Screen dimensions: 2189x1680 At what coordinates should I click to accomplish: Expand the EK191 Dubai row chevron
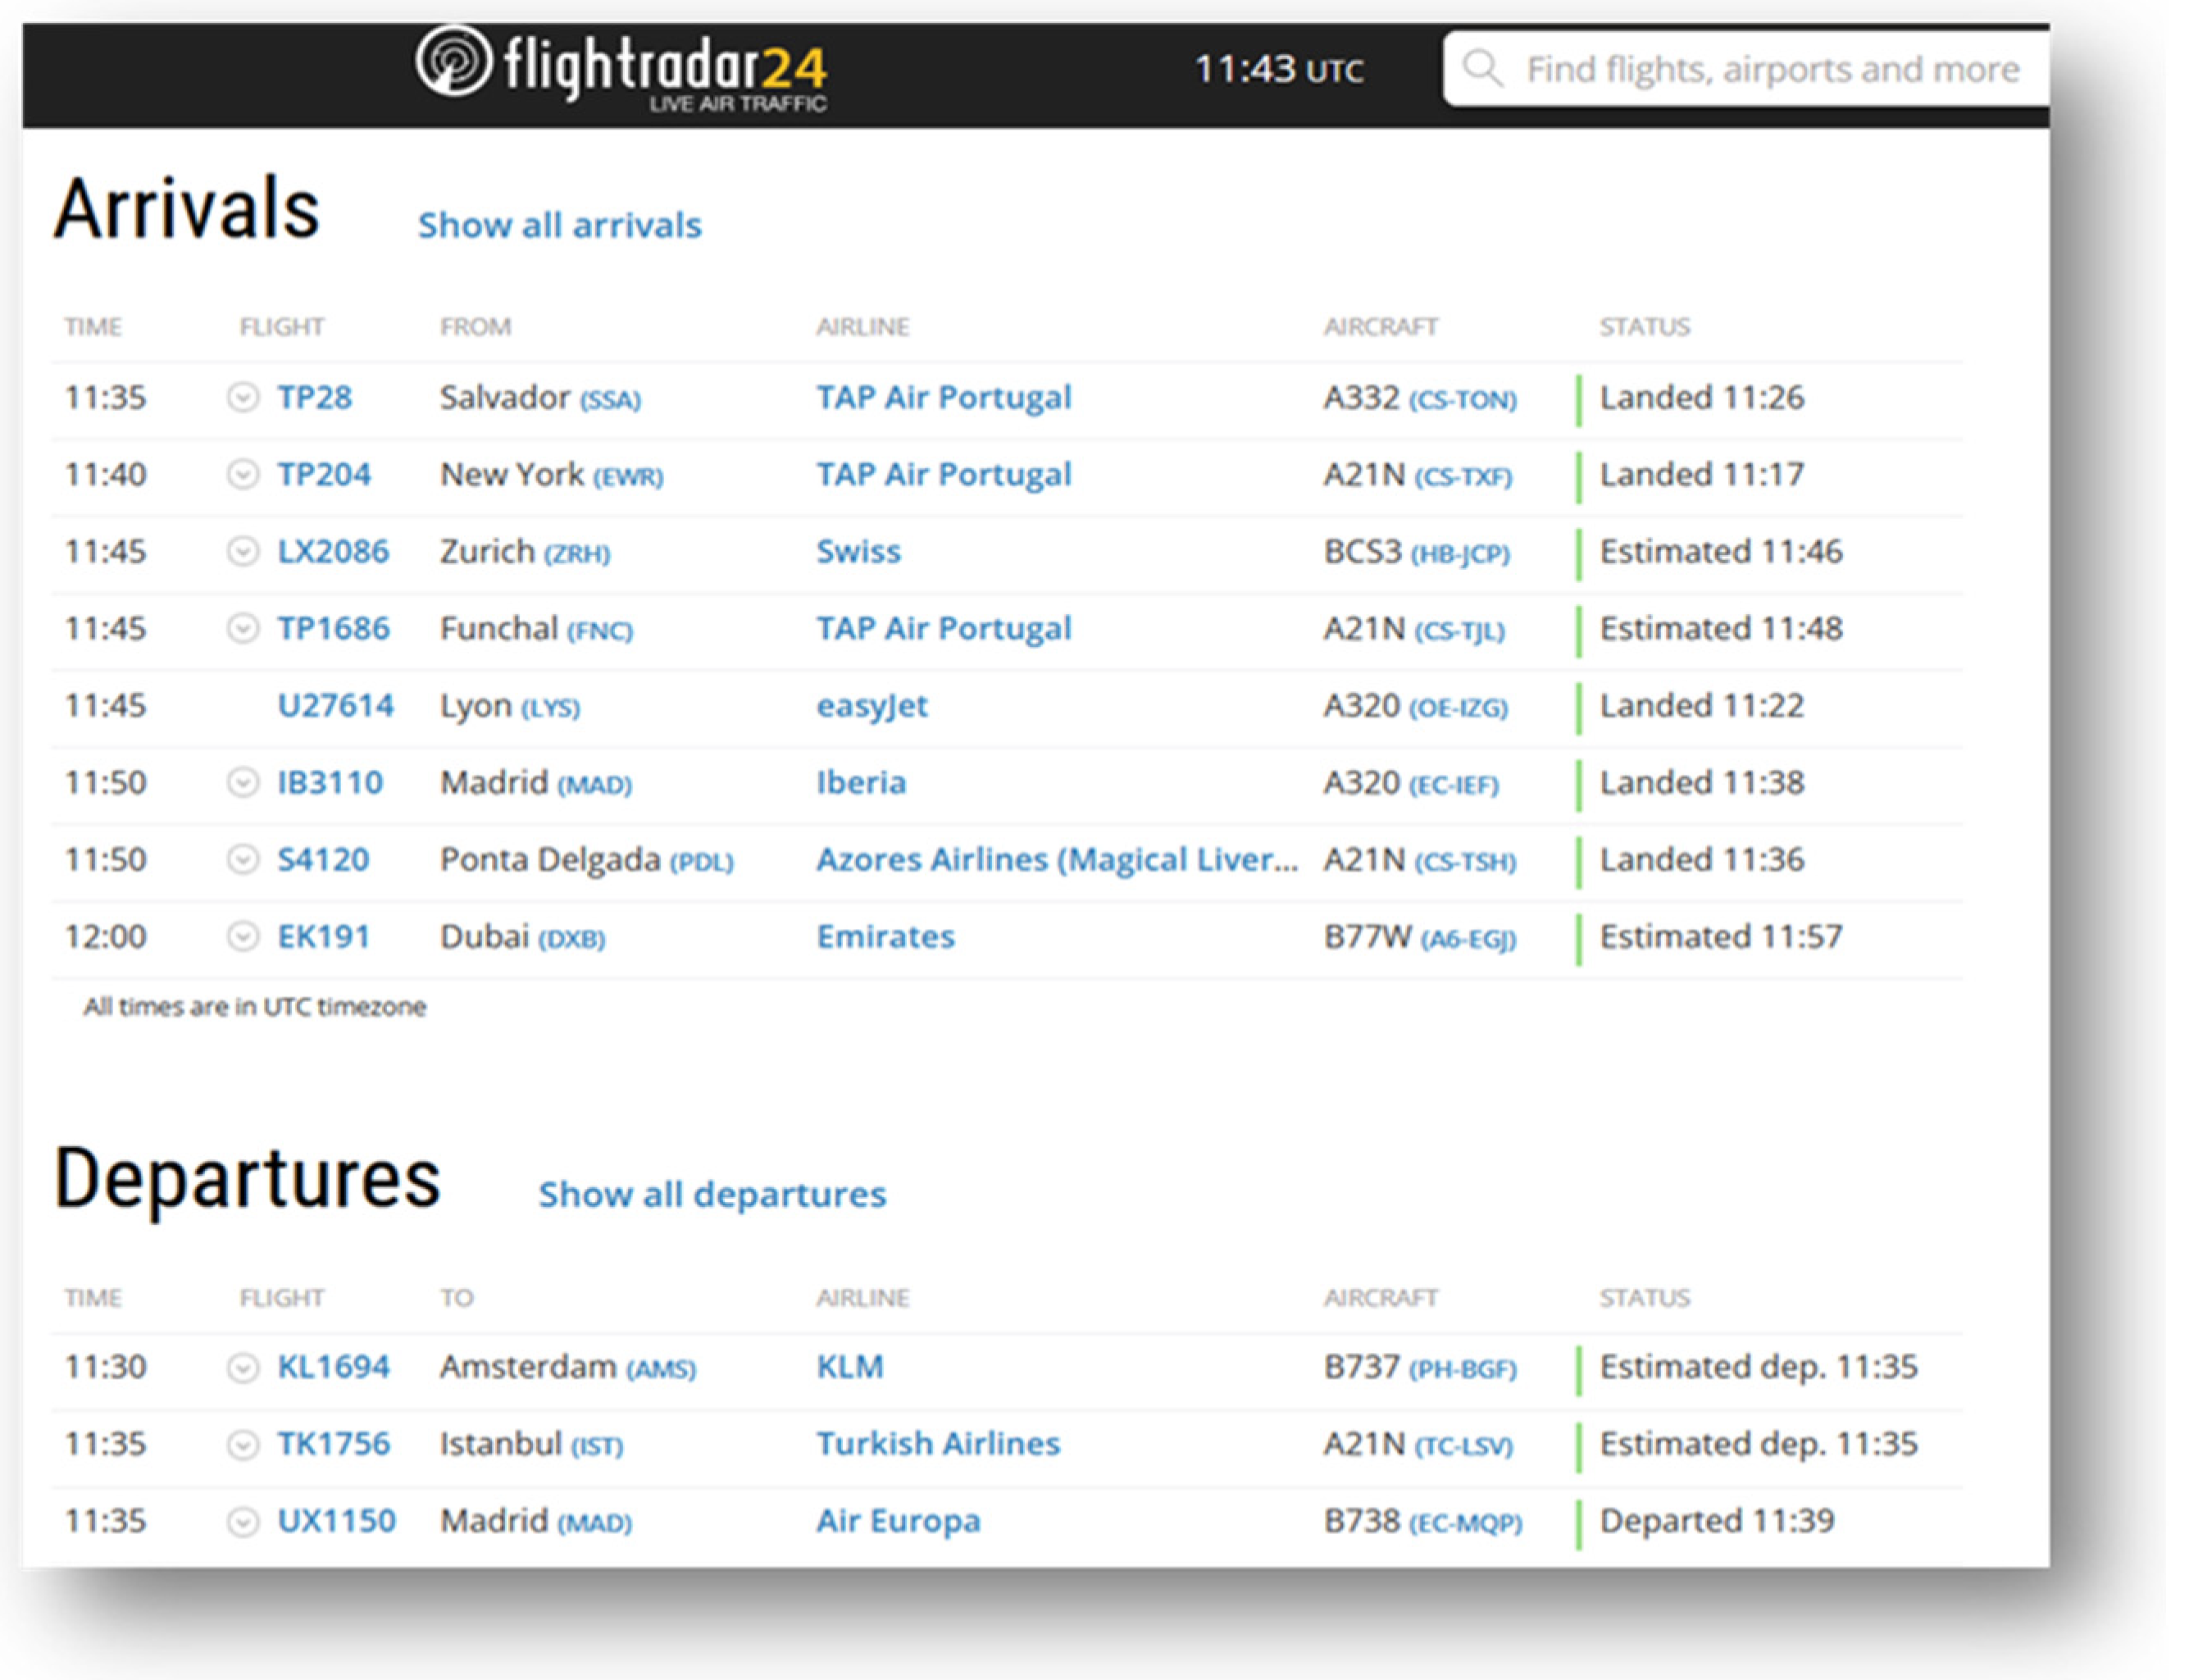242,936
